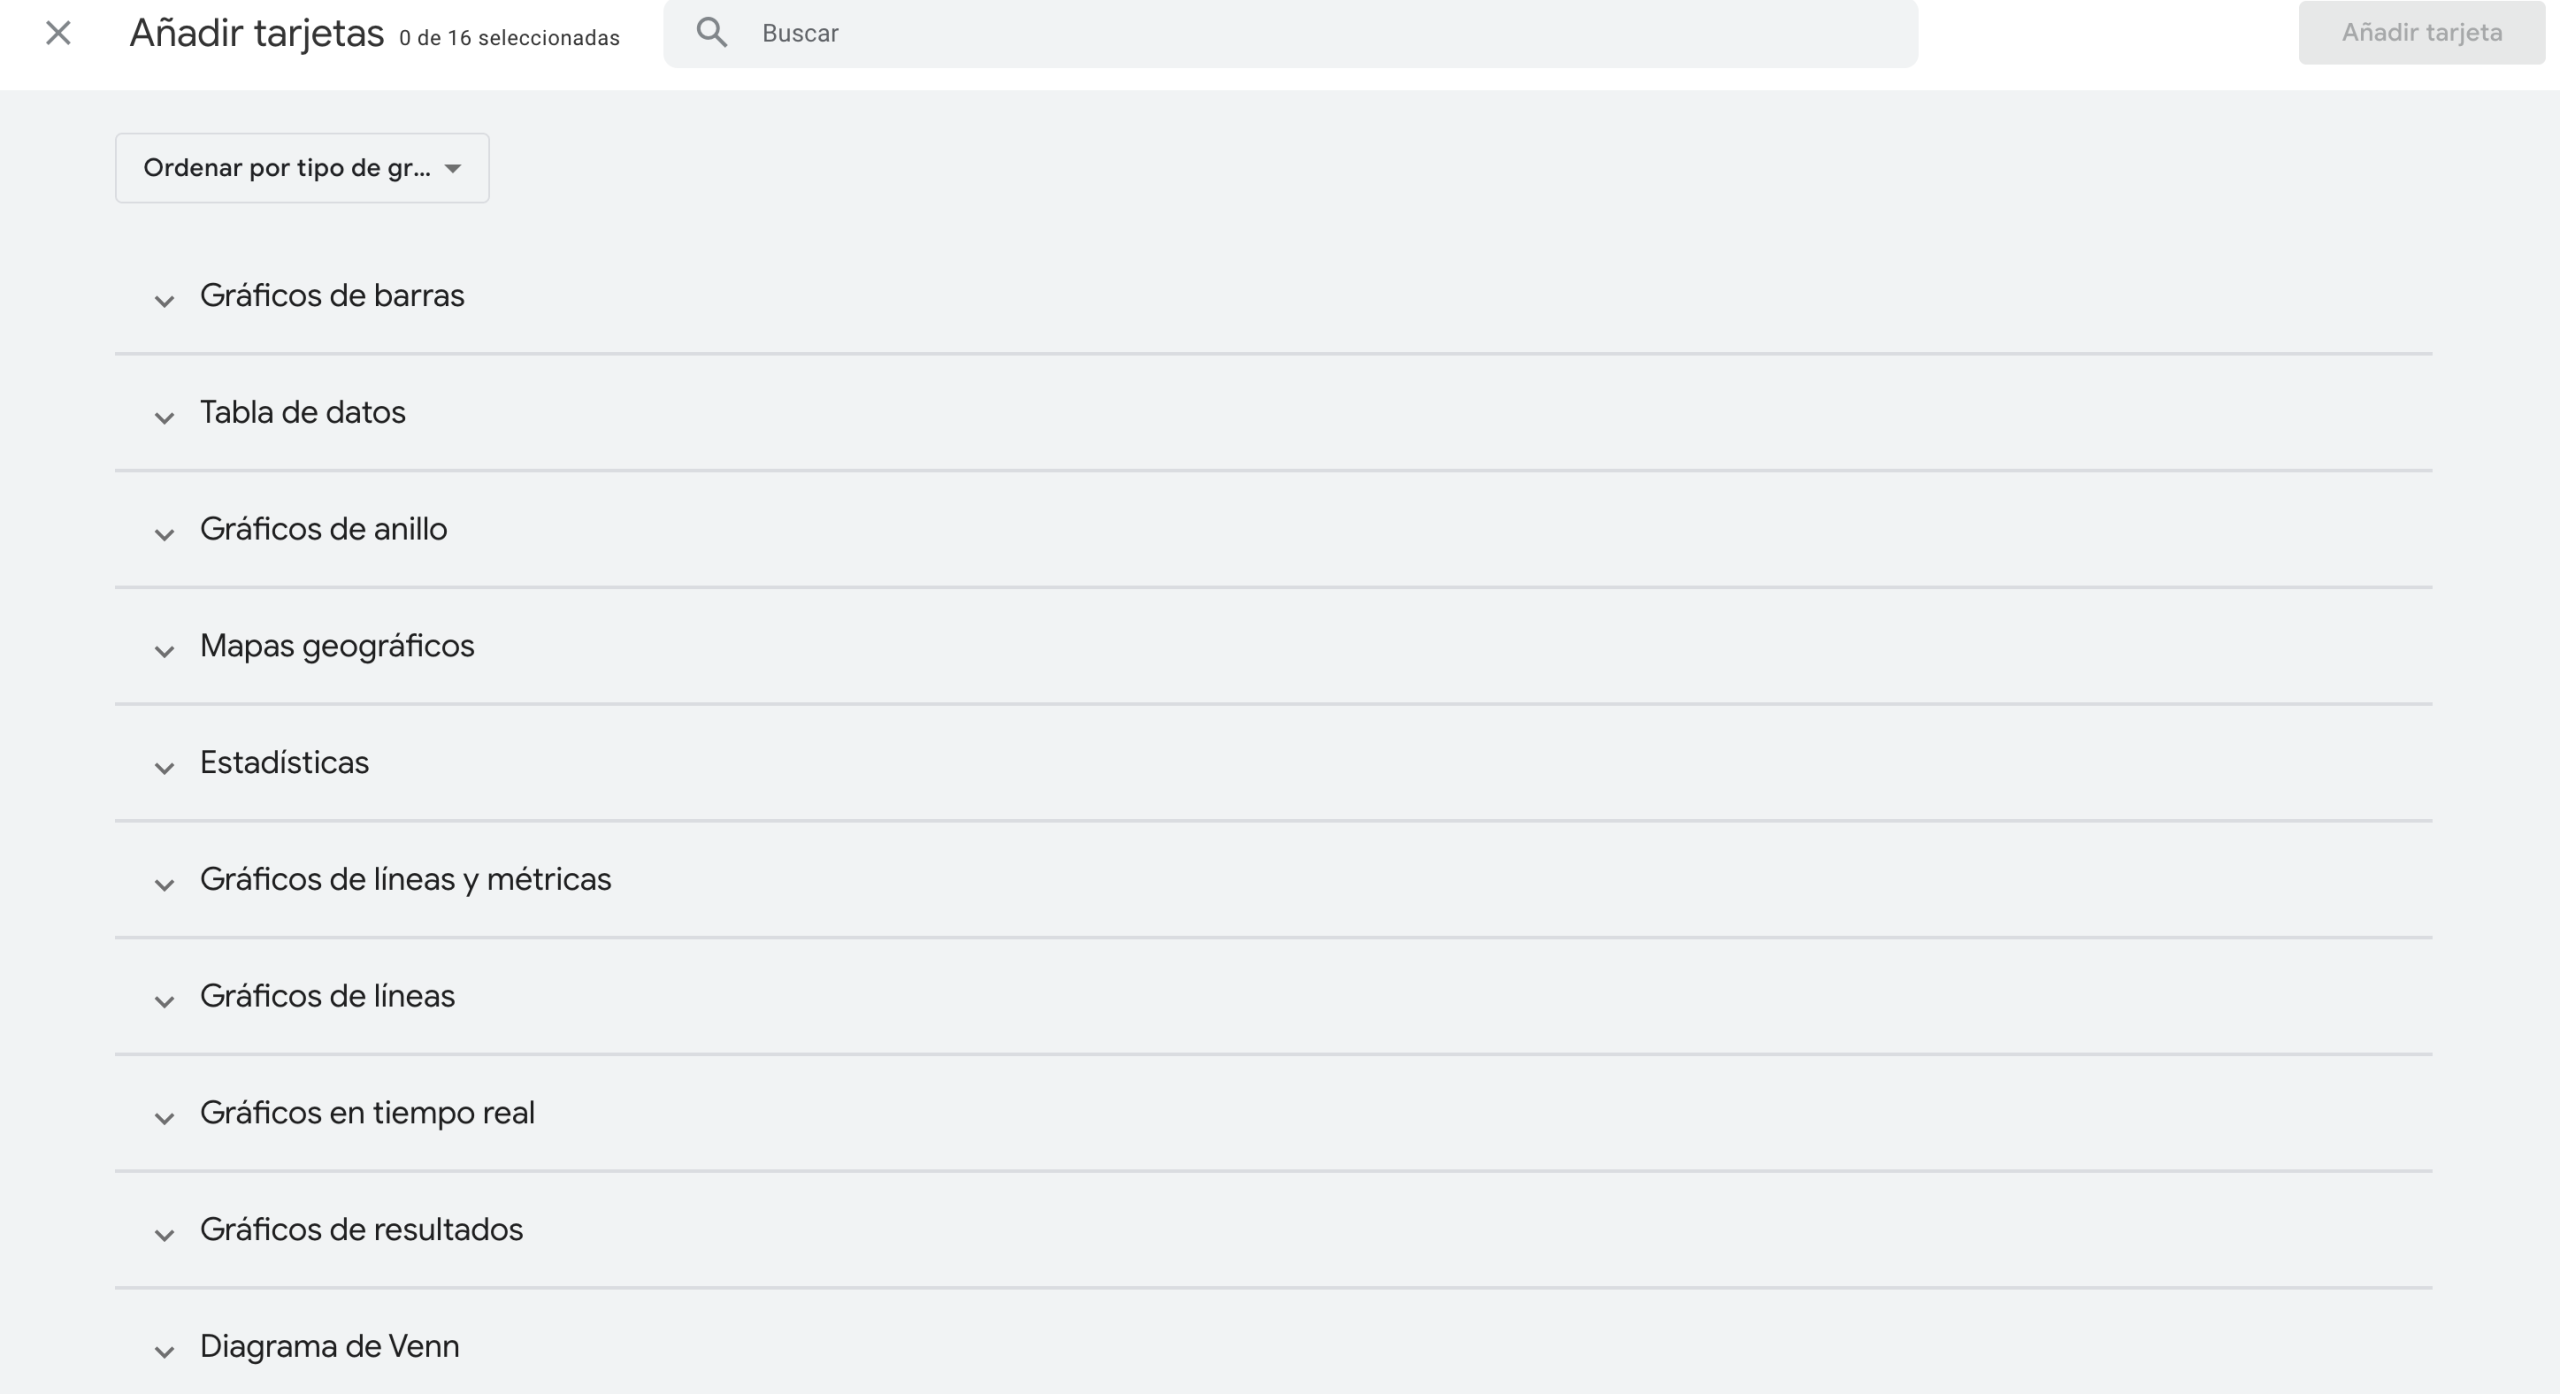This screenshot has width=2560, height=1394.
Task: Expand Gráficos de resultados chevron
Action: (x=164, y=1234)
